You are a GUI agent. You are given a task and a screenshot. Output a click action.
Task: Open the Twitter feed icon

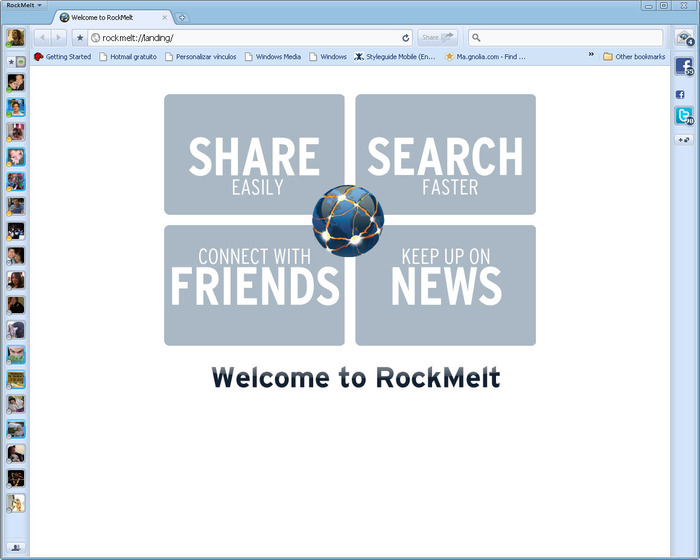tap(684, 116)
